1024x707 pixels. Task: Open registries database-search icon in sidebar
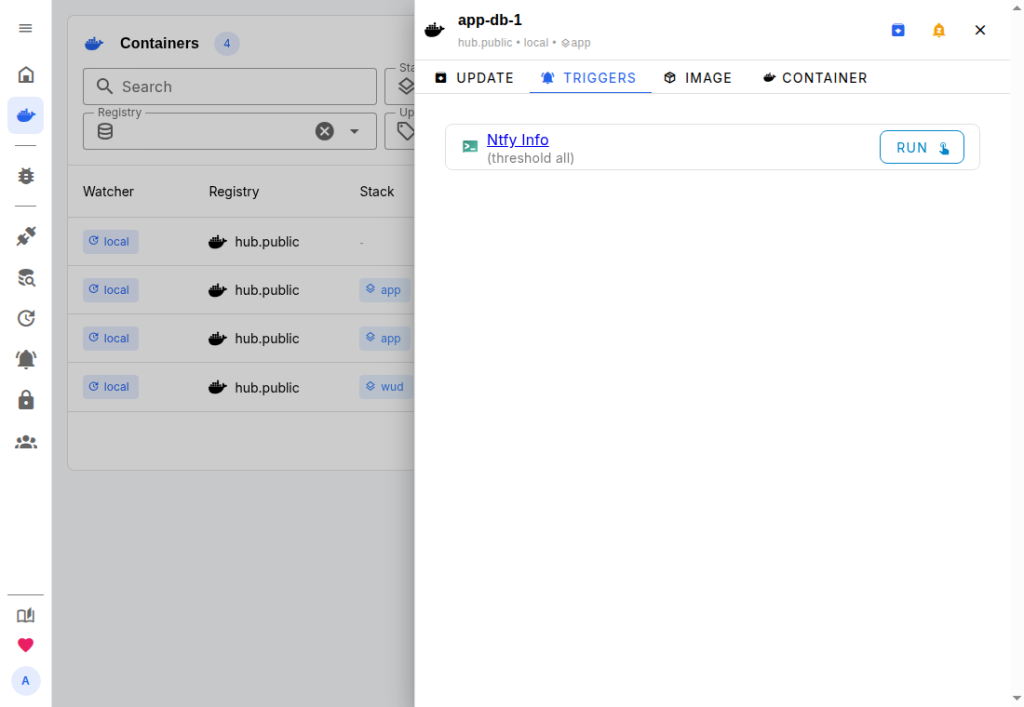pos(25,277)
